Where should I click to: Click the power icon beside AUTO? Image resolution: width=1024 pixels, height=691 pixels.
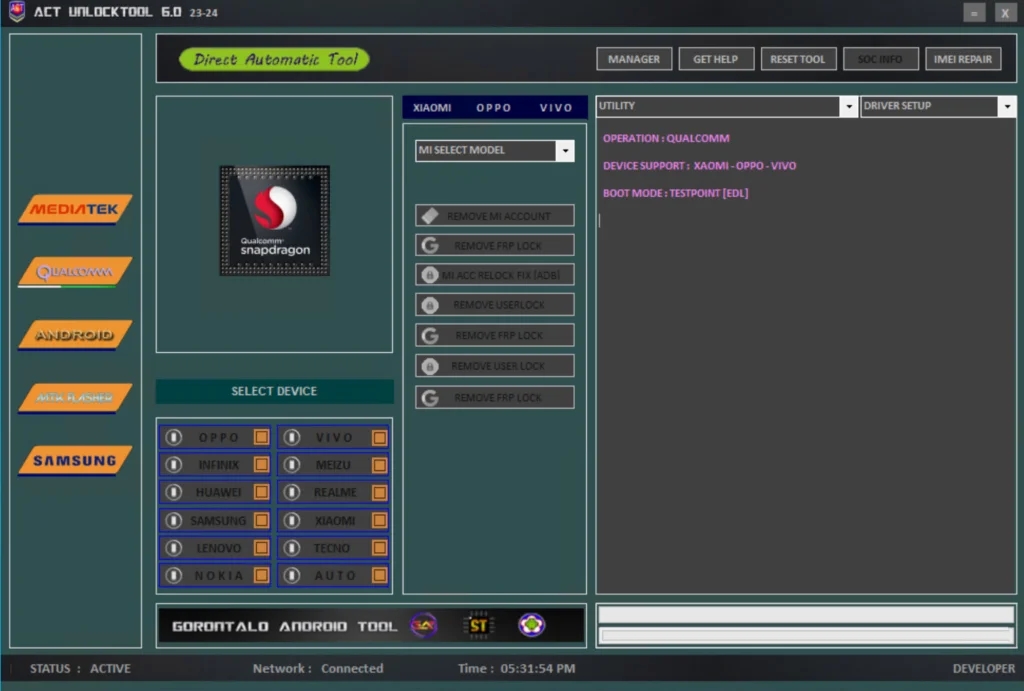tap(292, 575)
